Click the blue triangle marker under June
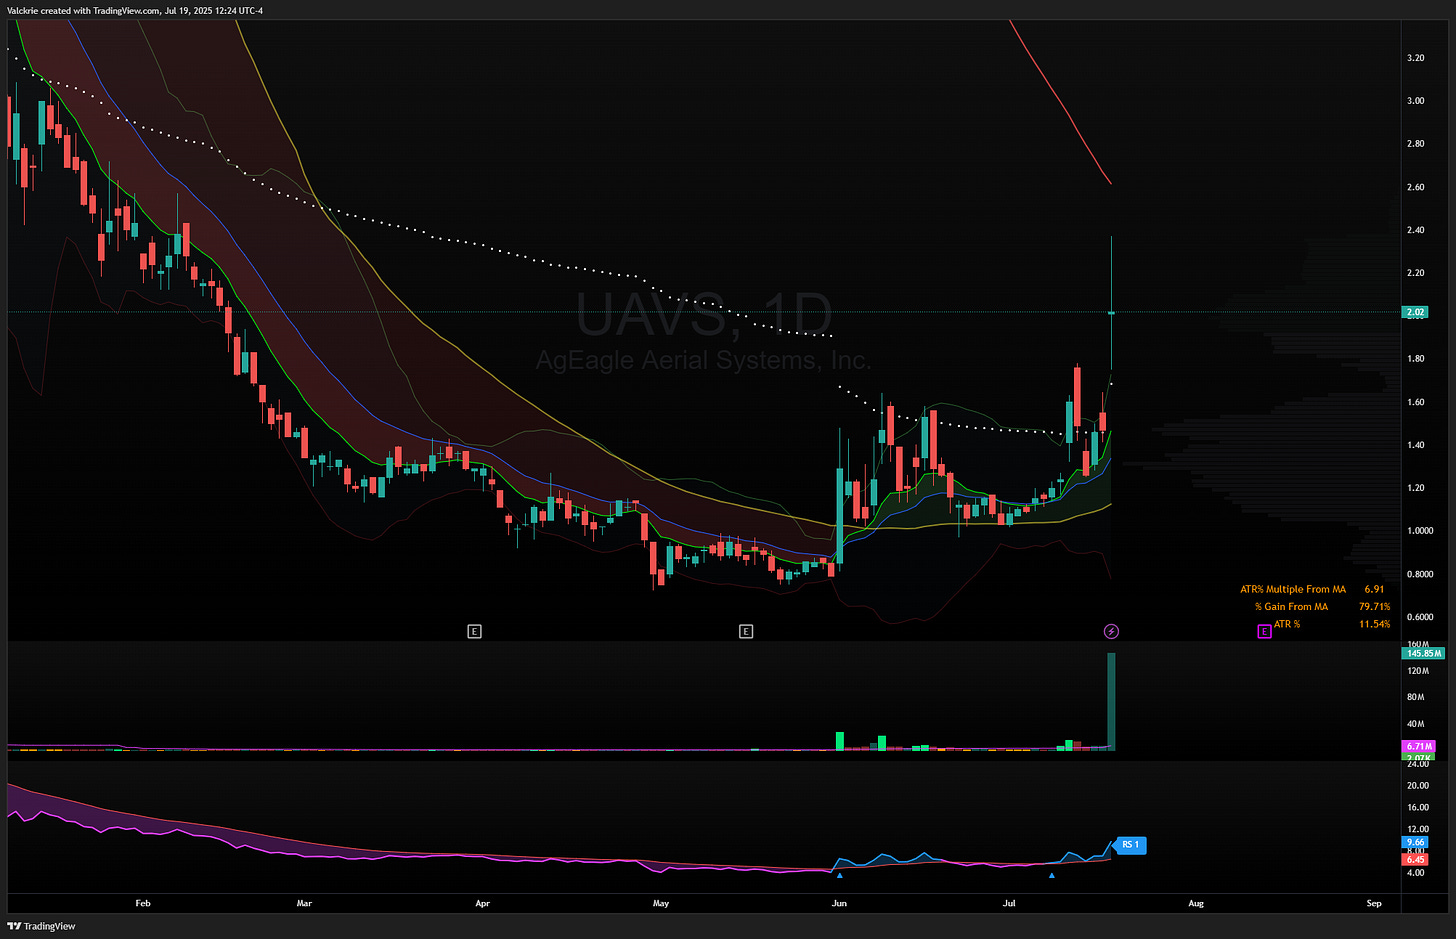1456x939 pixels. tap(839, 875)
